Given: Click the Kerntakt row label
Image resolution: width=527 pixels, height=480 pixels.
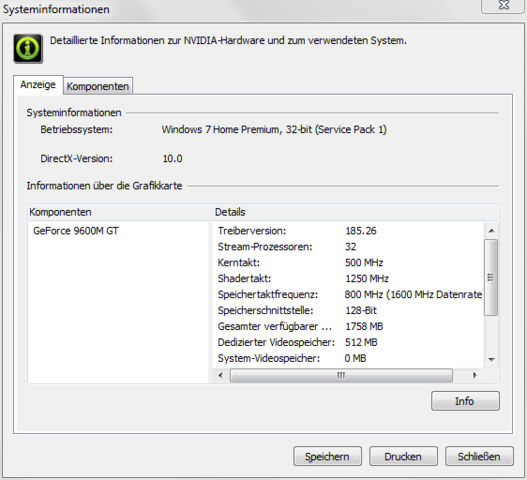Looking at the screenshot, I should (x=239, y=263).
